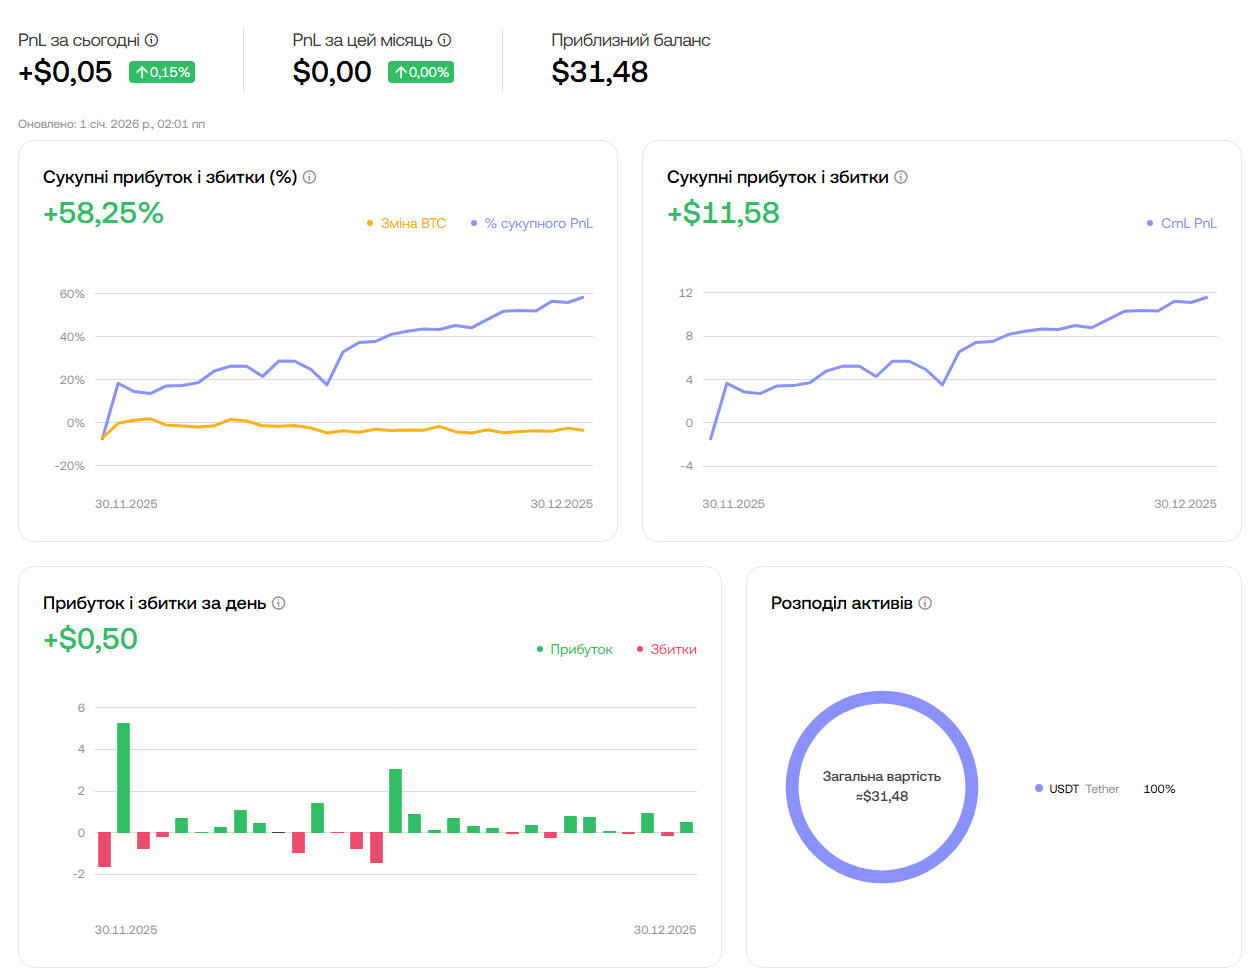Click info icon next to Розподіл активів
The width and height of the screenshot is (1259, 979).
click(x=925, y=603)
